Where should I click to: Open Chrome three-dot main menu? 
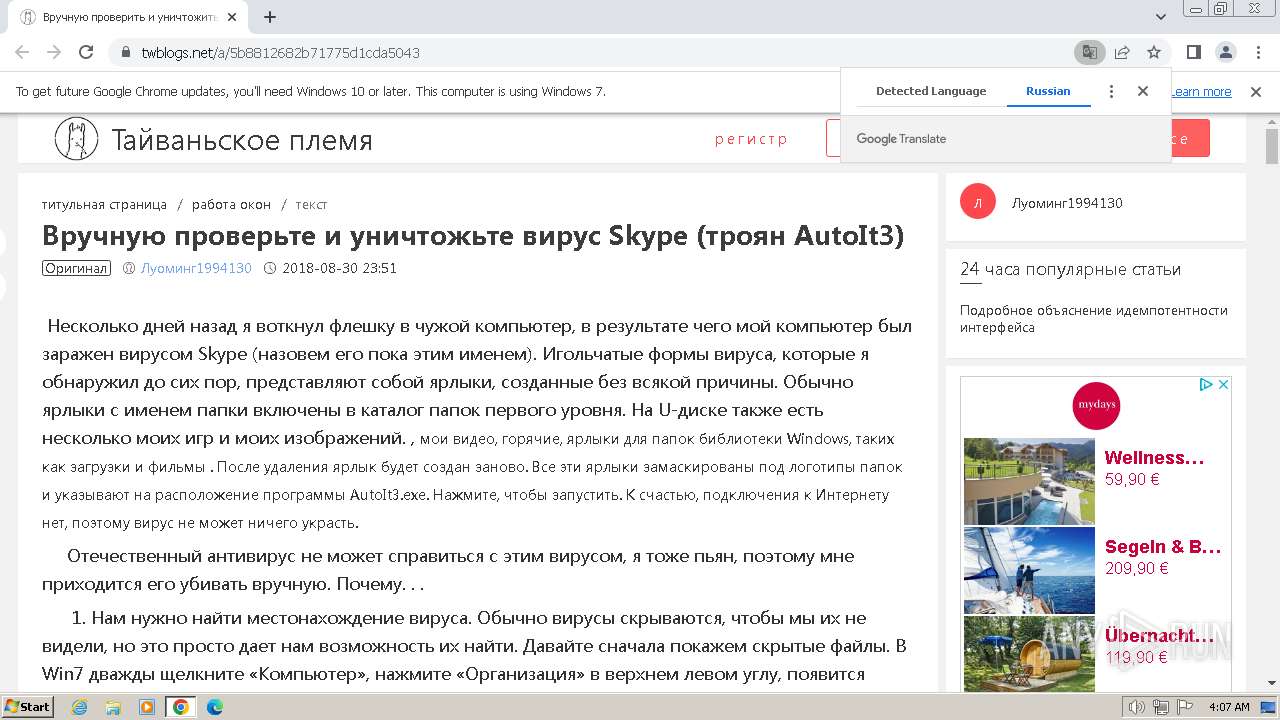[1257, 52]
